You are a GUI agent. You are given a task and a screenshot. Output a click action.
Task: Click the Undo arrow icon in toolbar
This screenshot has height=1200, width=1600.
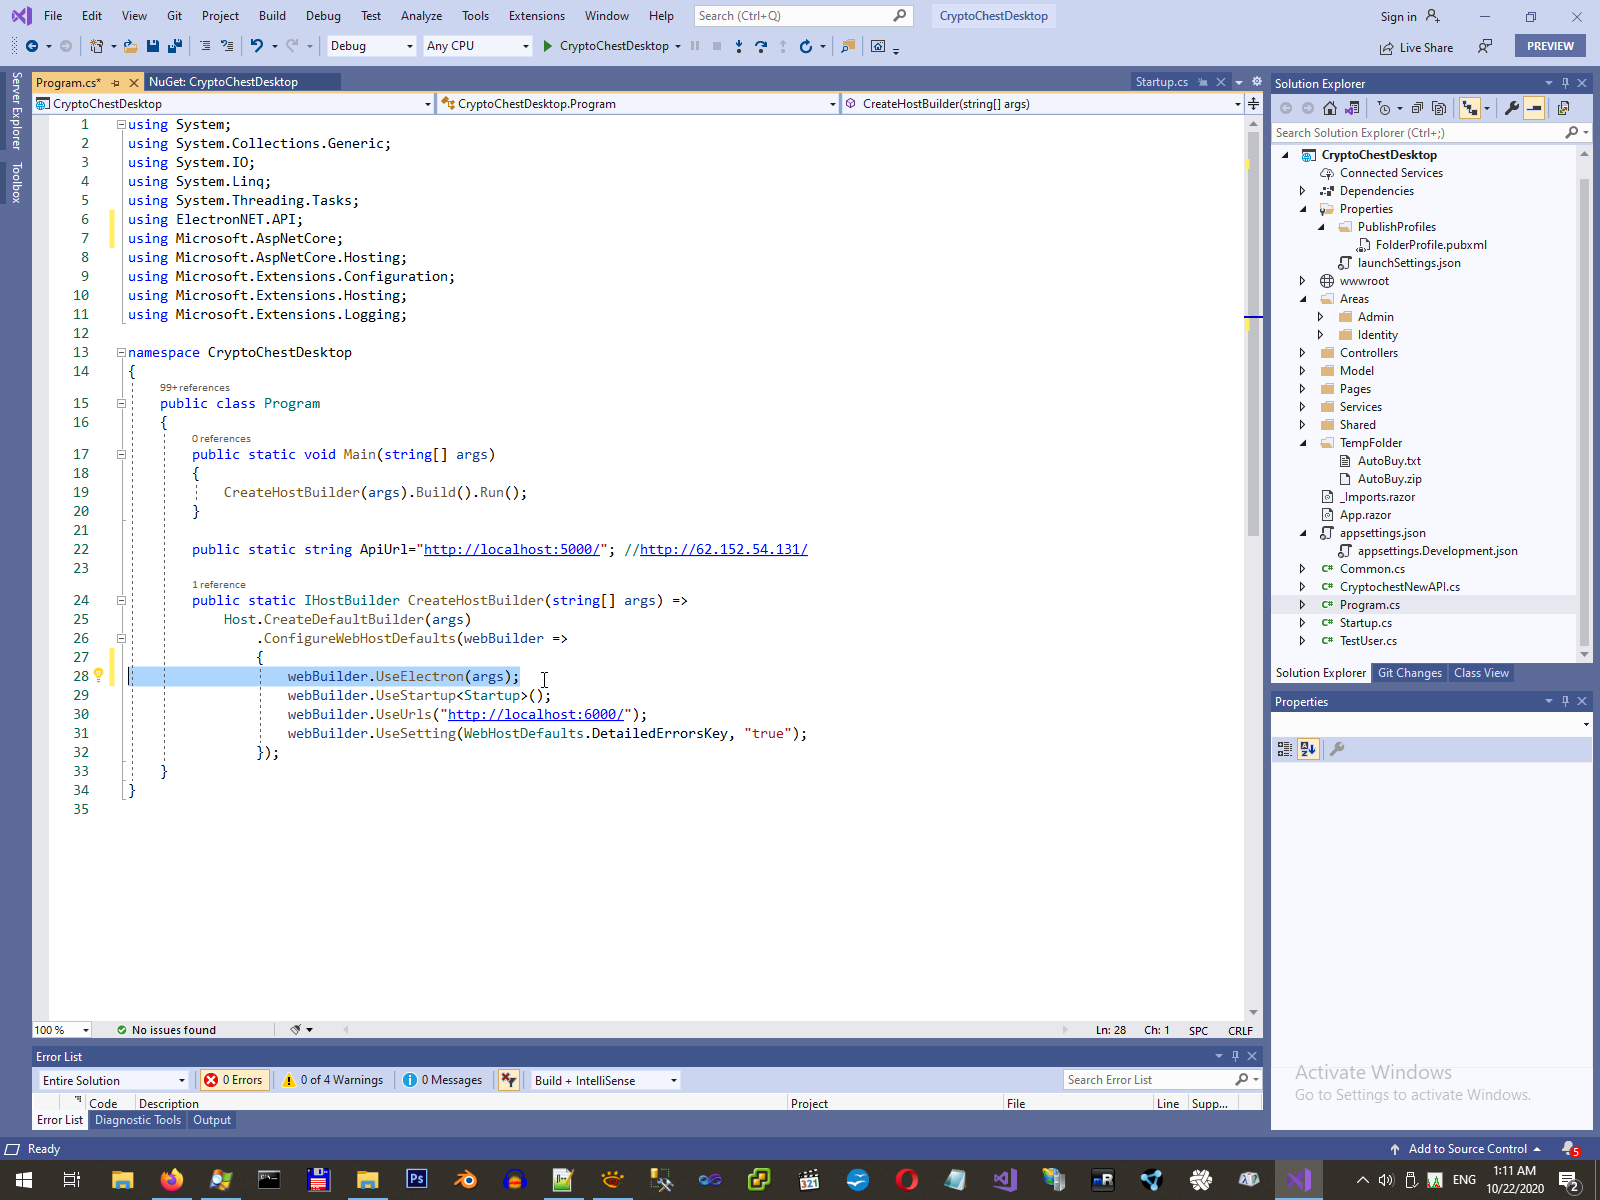[x=257, y=46]
